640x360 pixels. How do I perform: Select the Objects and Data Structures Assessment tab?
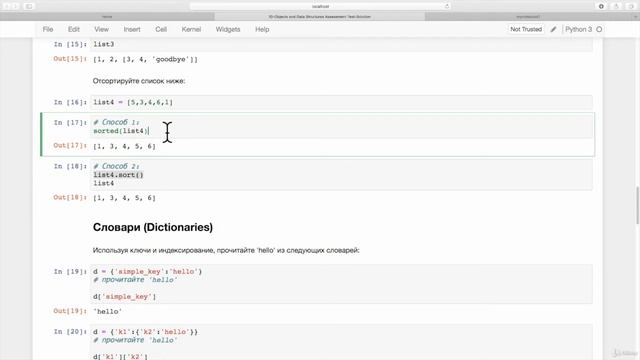320,17
